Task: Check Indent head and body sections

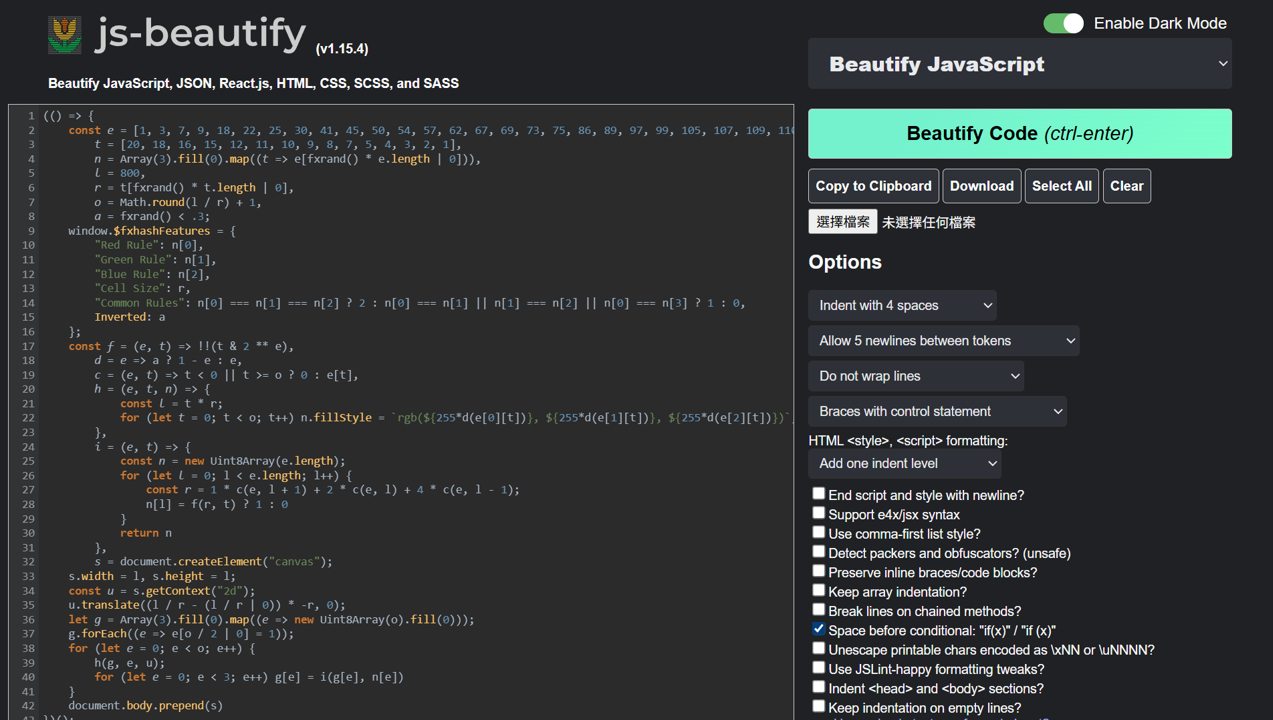Action: click(819, 687)
